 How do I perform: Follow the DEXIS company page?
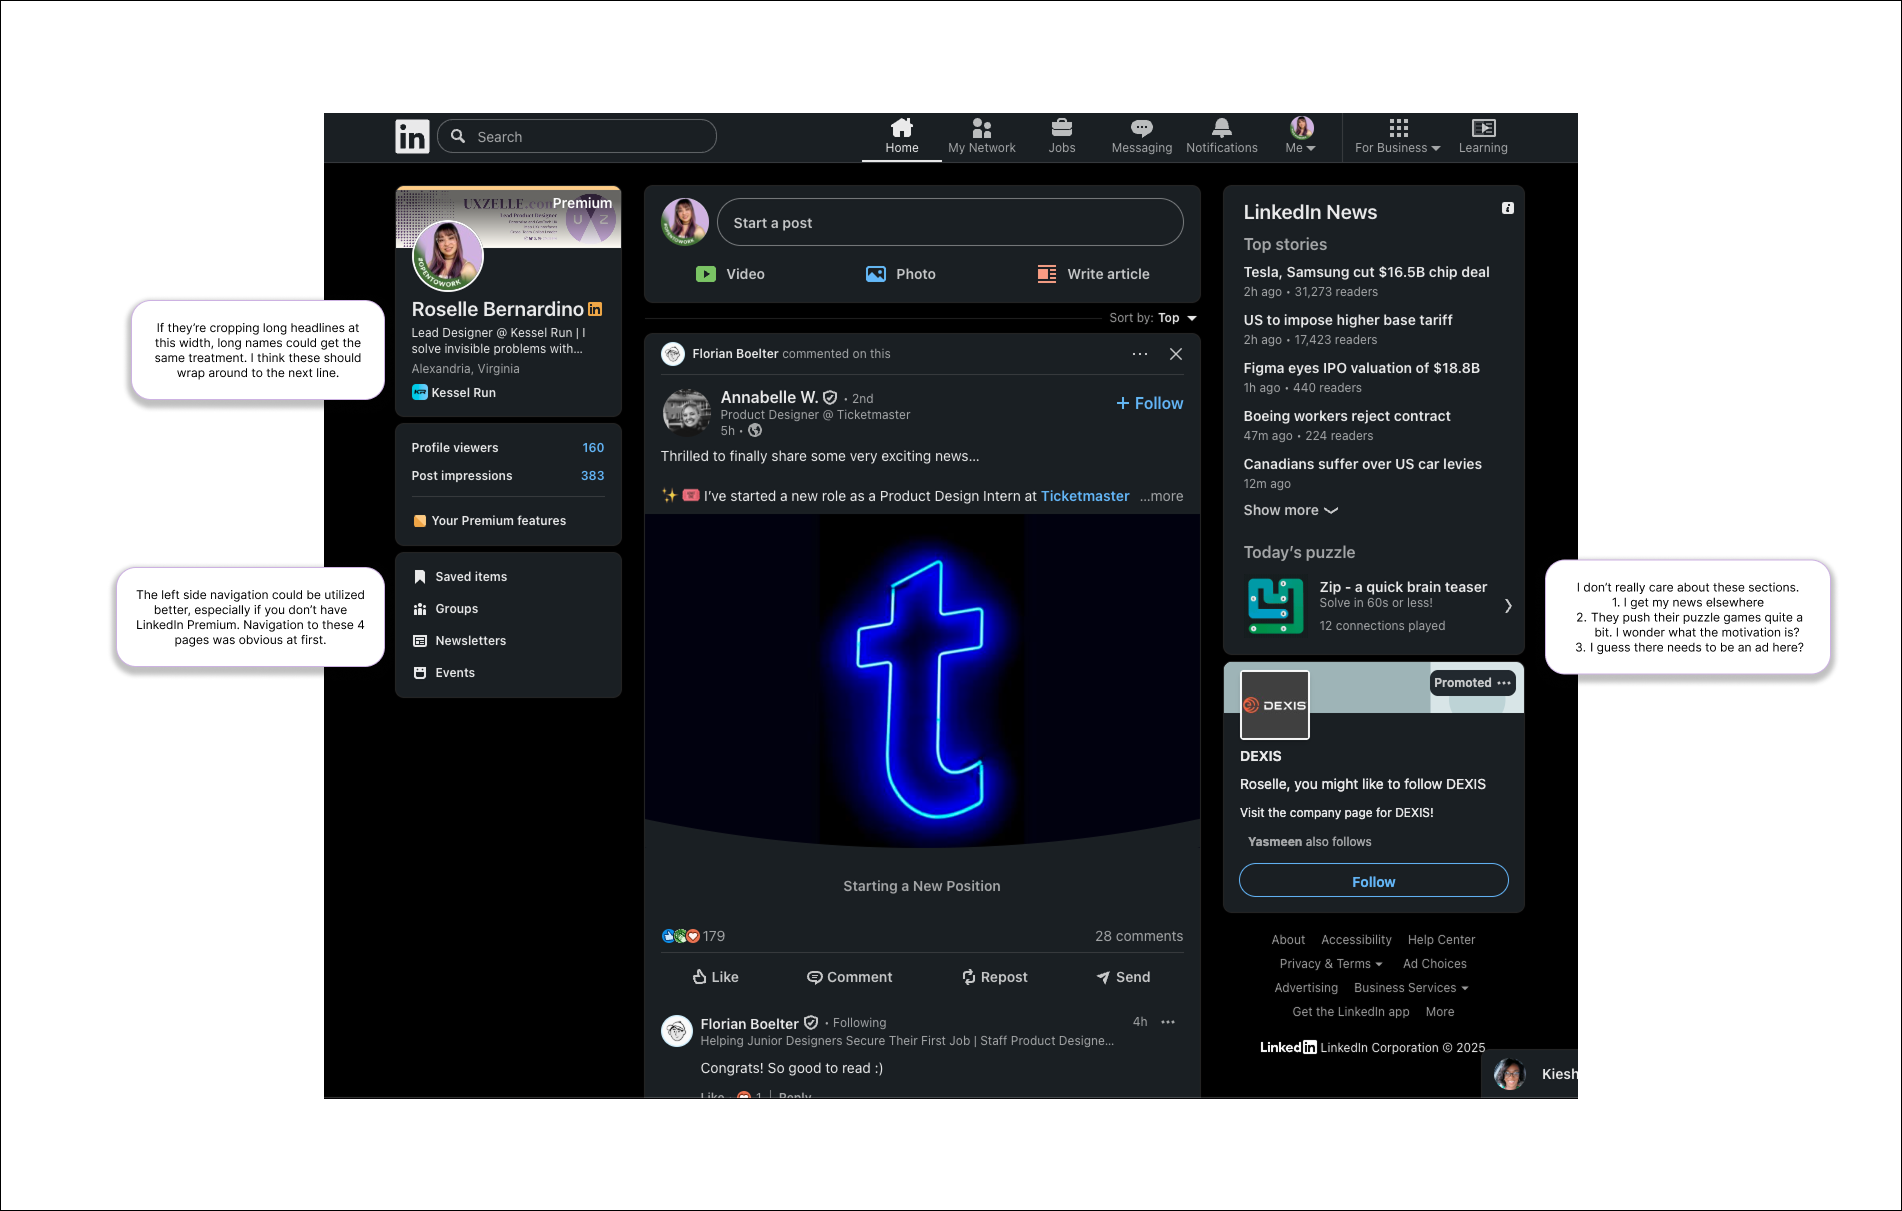tap(1373, 881)
